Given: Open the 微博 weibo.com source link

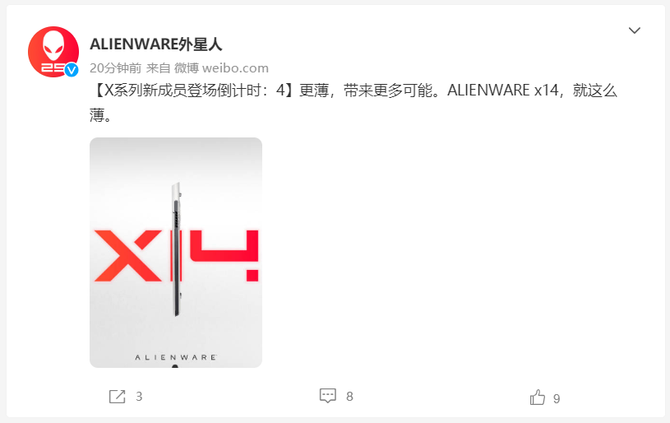Looking at the screenshot, I should pyautogui.click(x=221, y=68).
